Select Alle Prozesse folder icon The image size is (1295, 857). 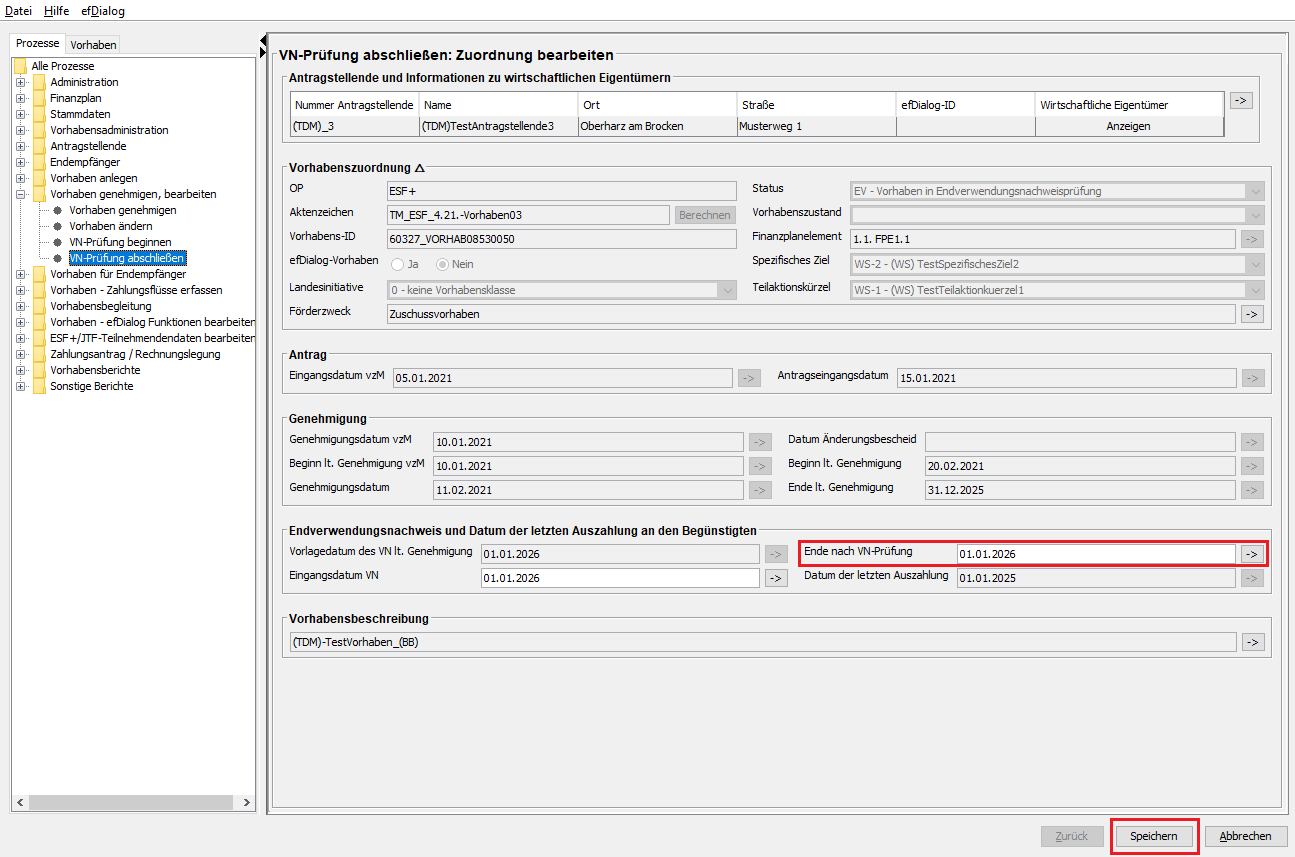click(x=20, y=66)
